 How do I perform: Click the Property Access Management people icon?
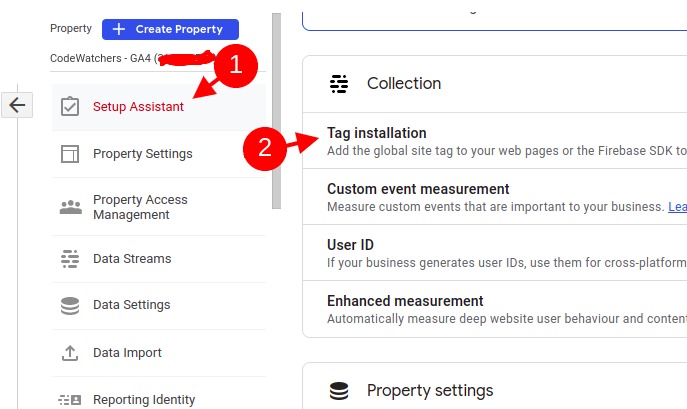[x=71, y=207]
